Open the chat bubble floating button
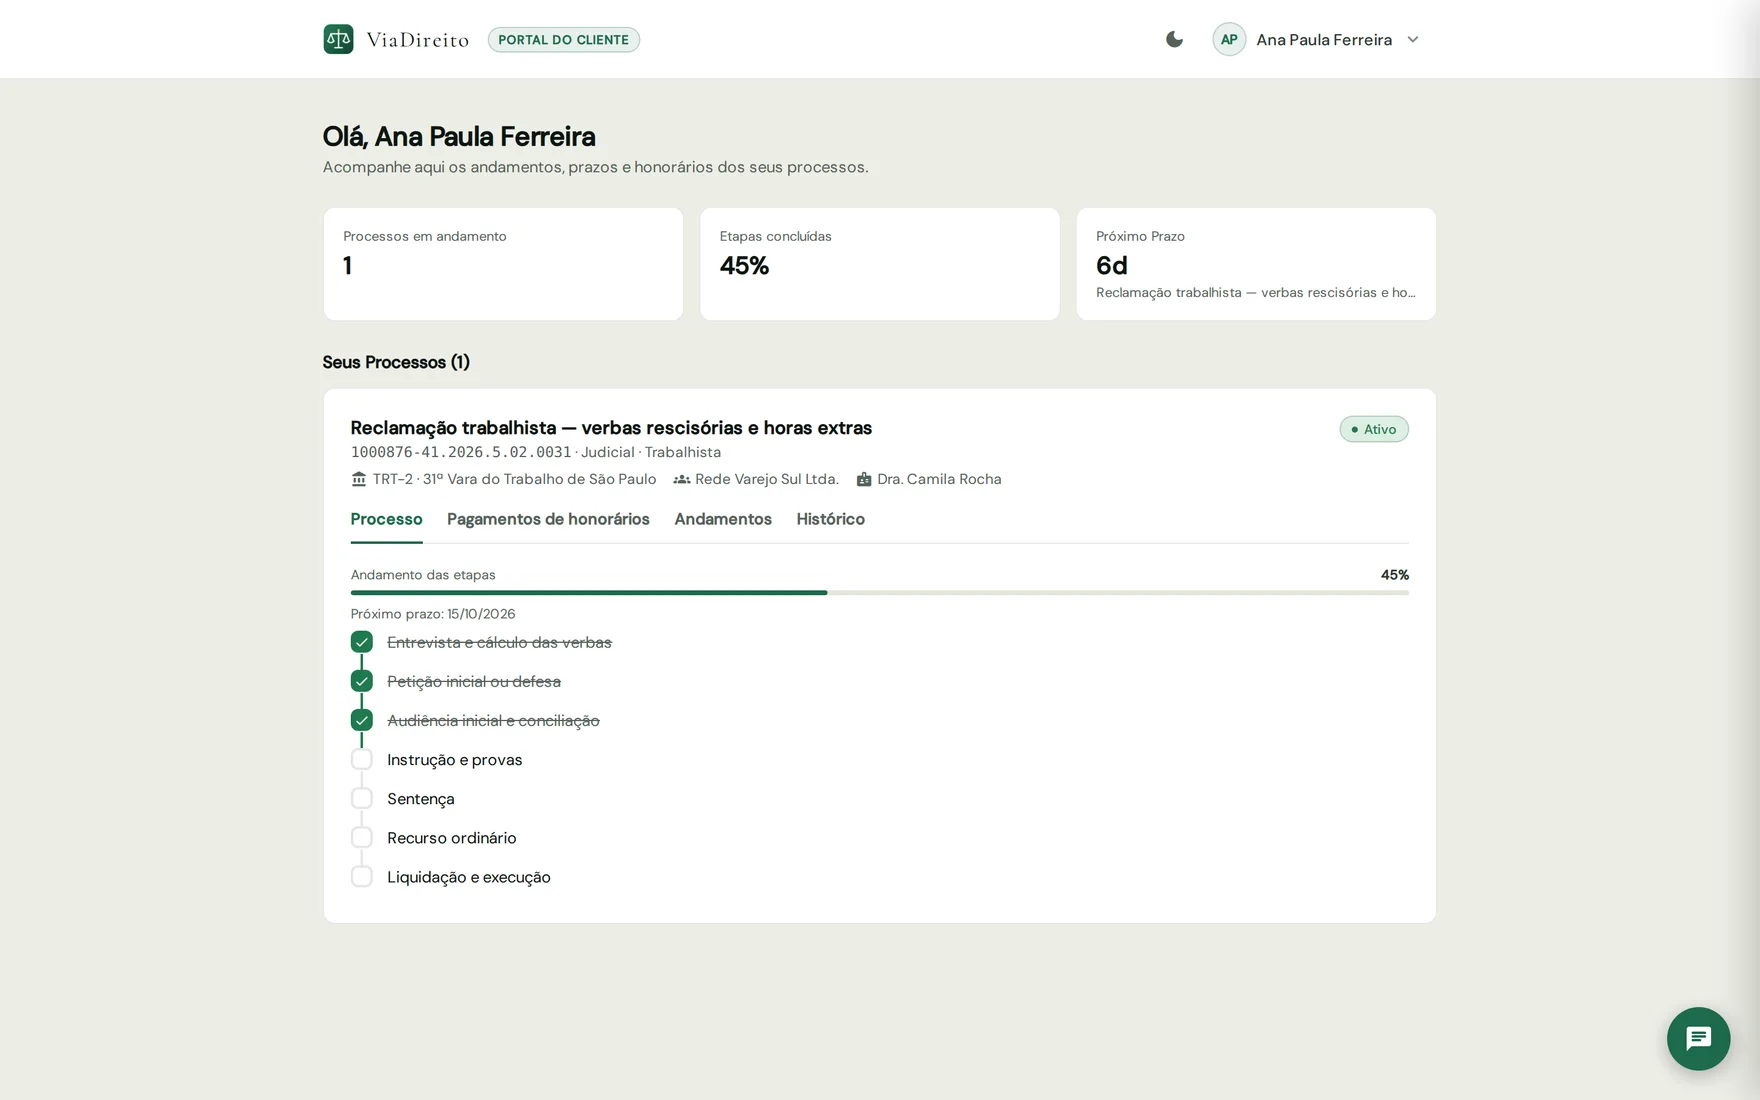The width and height of the screenshot is (1760, 1100). (x=1698, y=1038)
